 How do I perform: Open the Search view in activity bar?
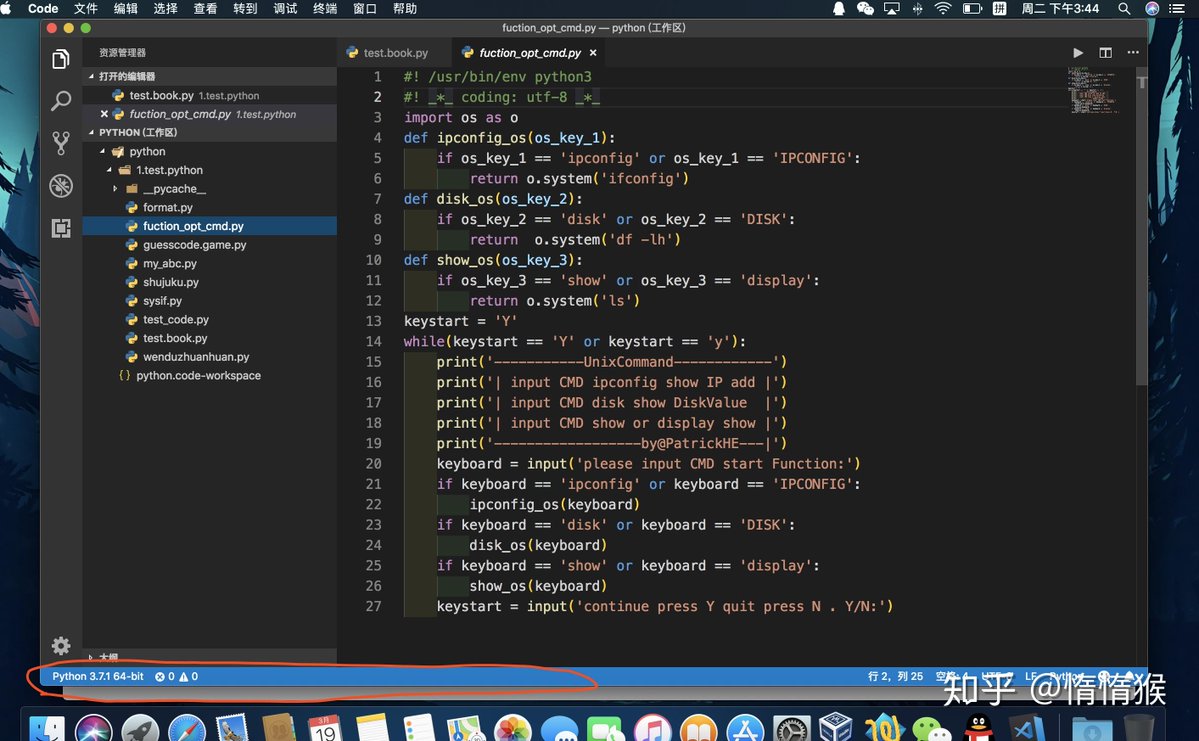click(60, 100)
